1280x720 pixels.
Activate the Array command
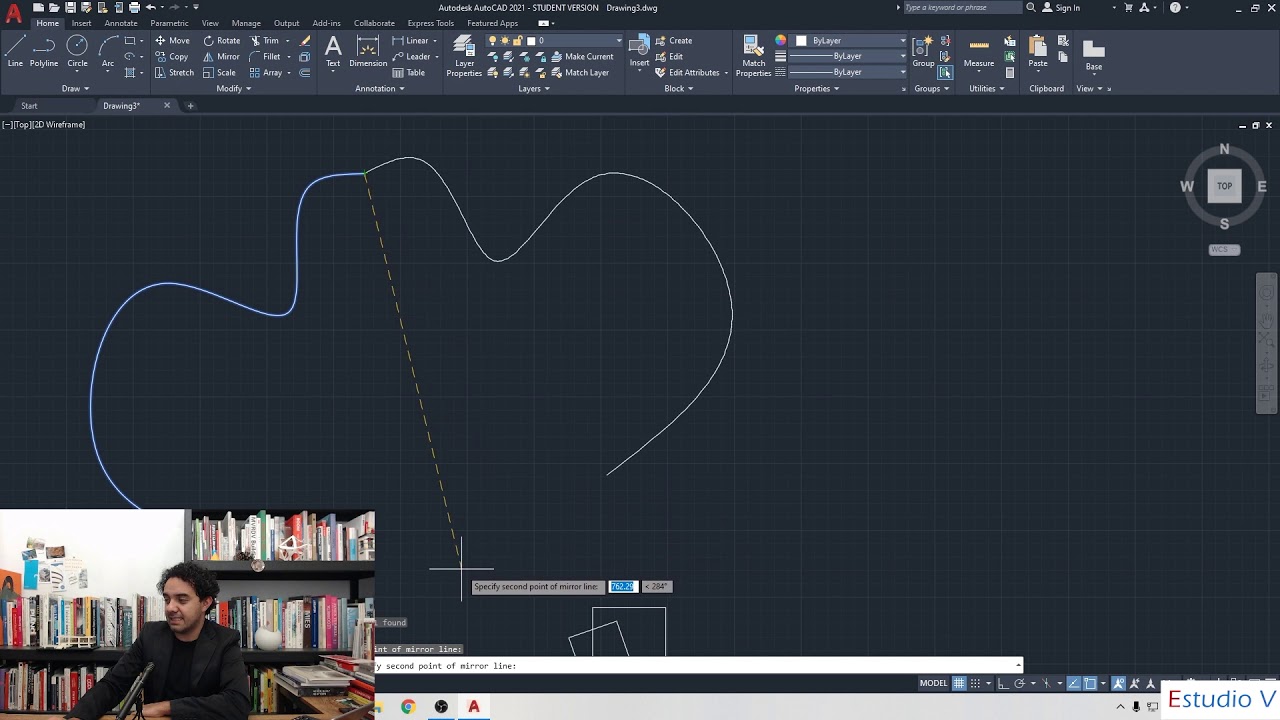[x=265, y=73]
